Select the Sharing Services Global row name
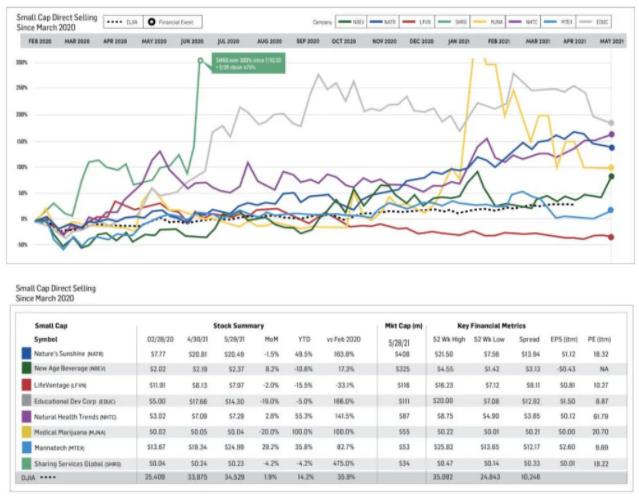This screenshot has width=639, height=497. (x=77, y=464)
